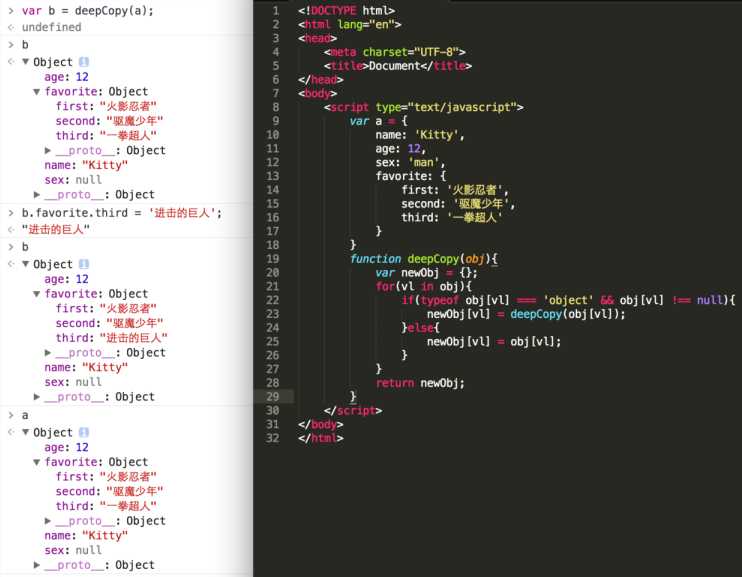Click the <title>Document</title> line
Screen dimensions: 742x577
click(x=398, y=65)
